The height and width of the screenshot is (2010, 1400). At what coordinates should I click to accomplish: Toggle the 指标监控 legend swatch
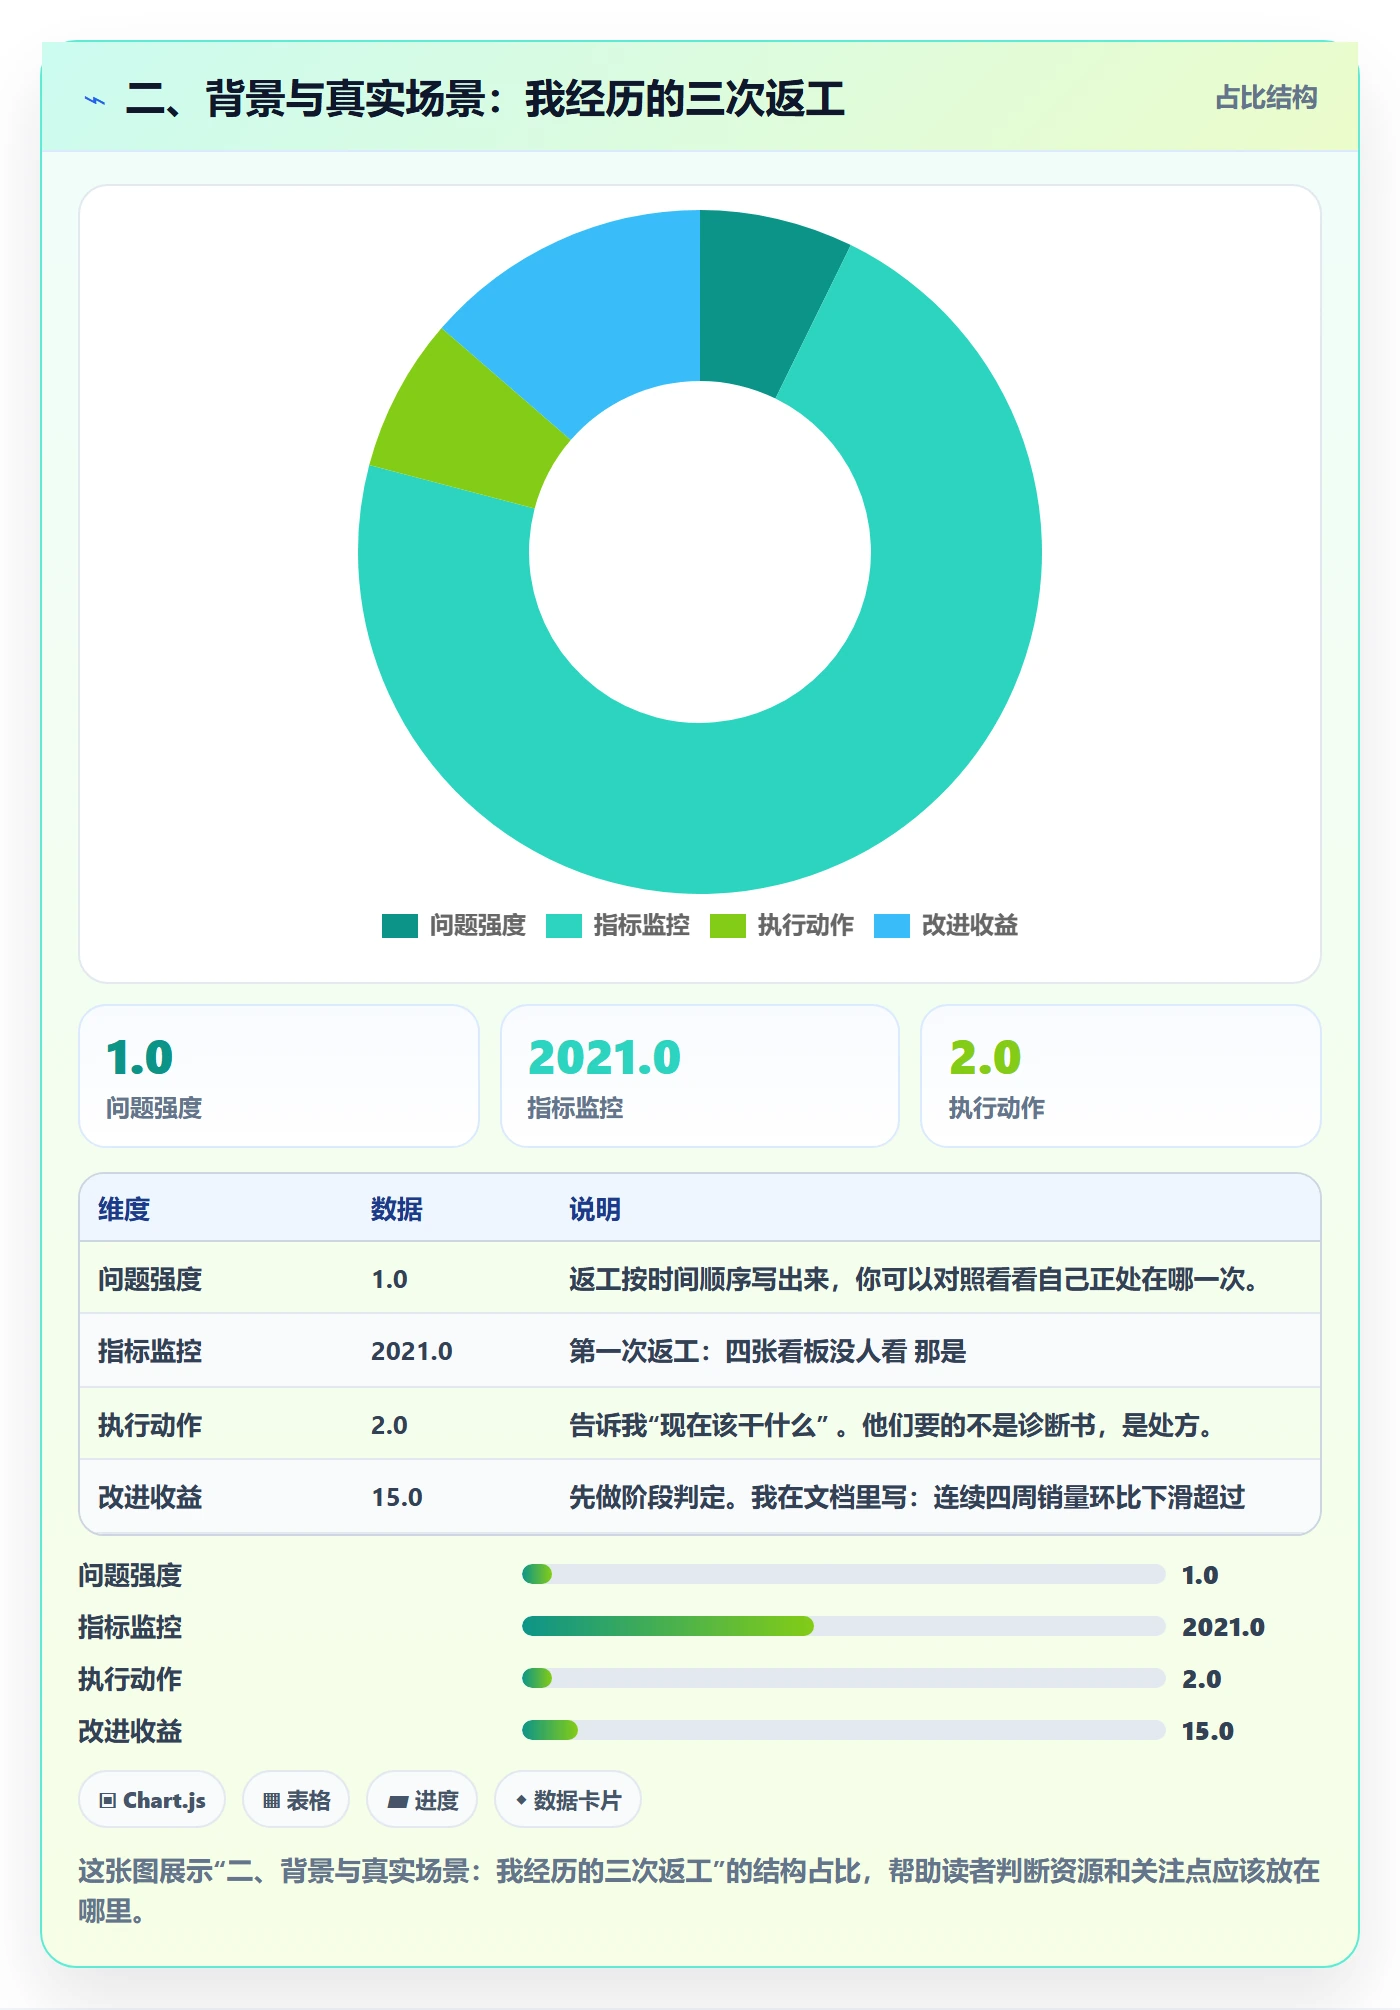(564, 926)
